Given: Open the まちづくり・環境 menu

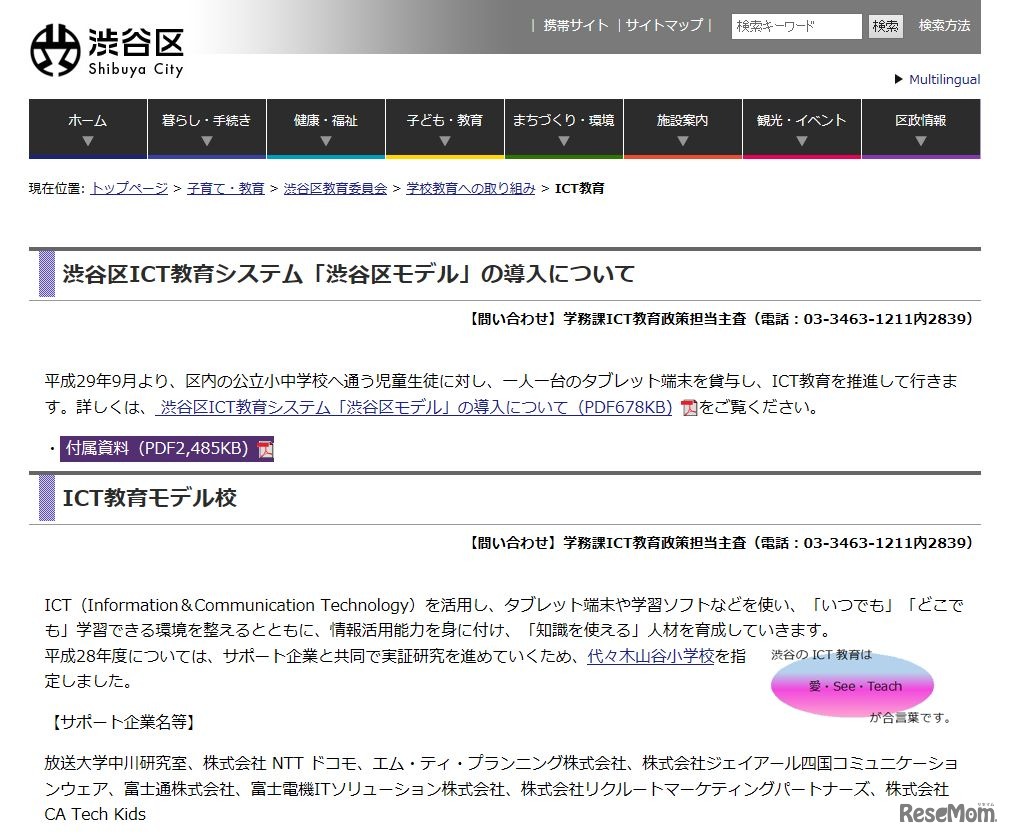Looking at the screenshot, I should (563, 128).
